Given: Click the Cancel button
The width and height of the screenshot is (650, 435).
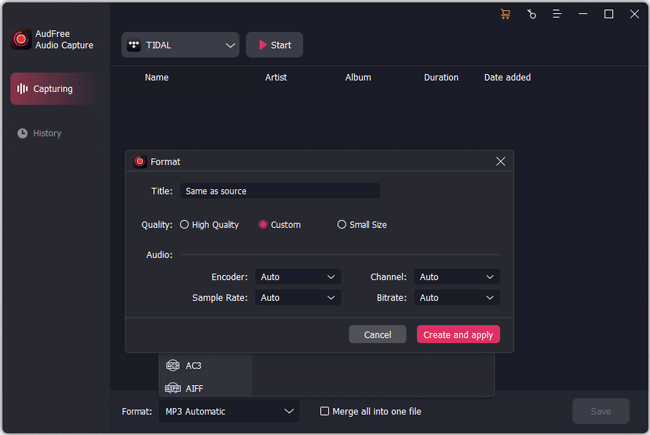Looking at the screenshot, I should click(377, 335).
